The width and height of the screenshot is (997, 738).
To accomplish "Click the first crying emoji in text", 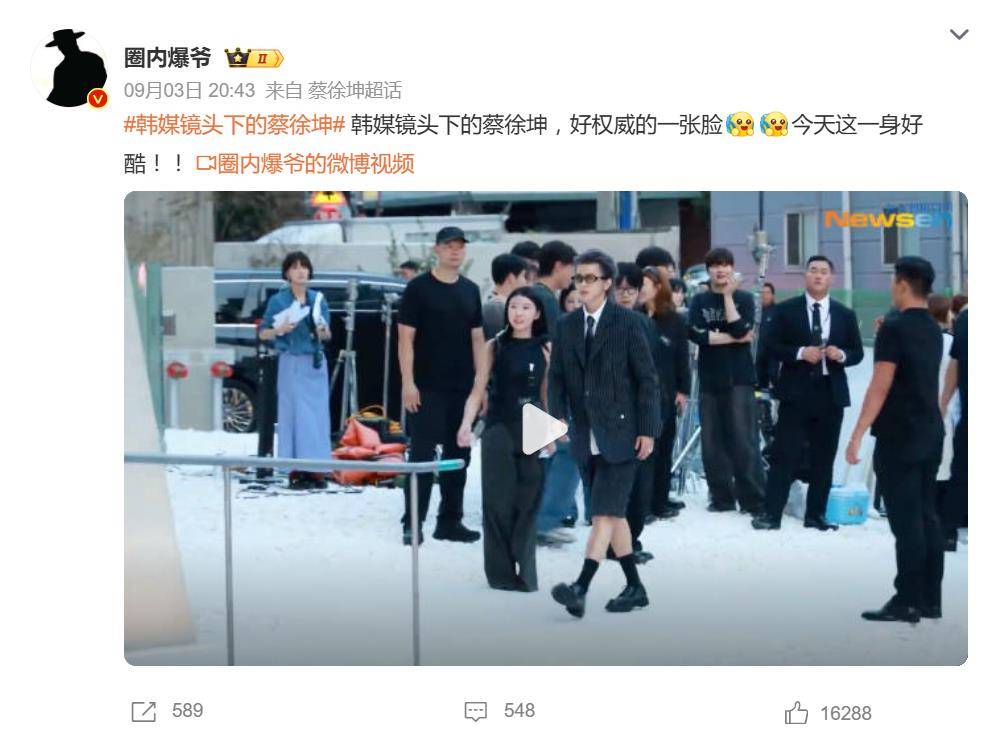I will (740, 125).
